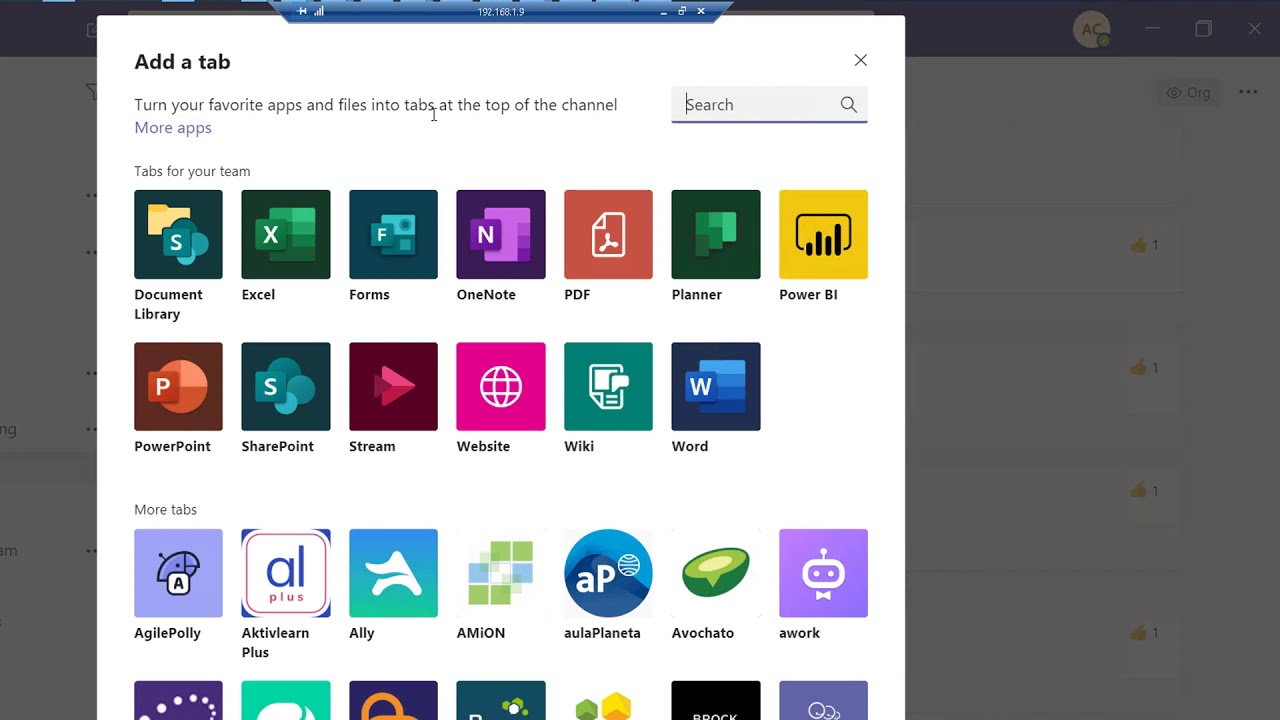Open the More apps link
This screenshot has width=1280, height=720.
pyautogui.click(x=173, y=128)
